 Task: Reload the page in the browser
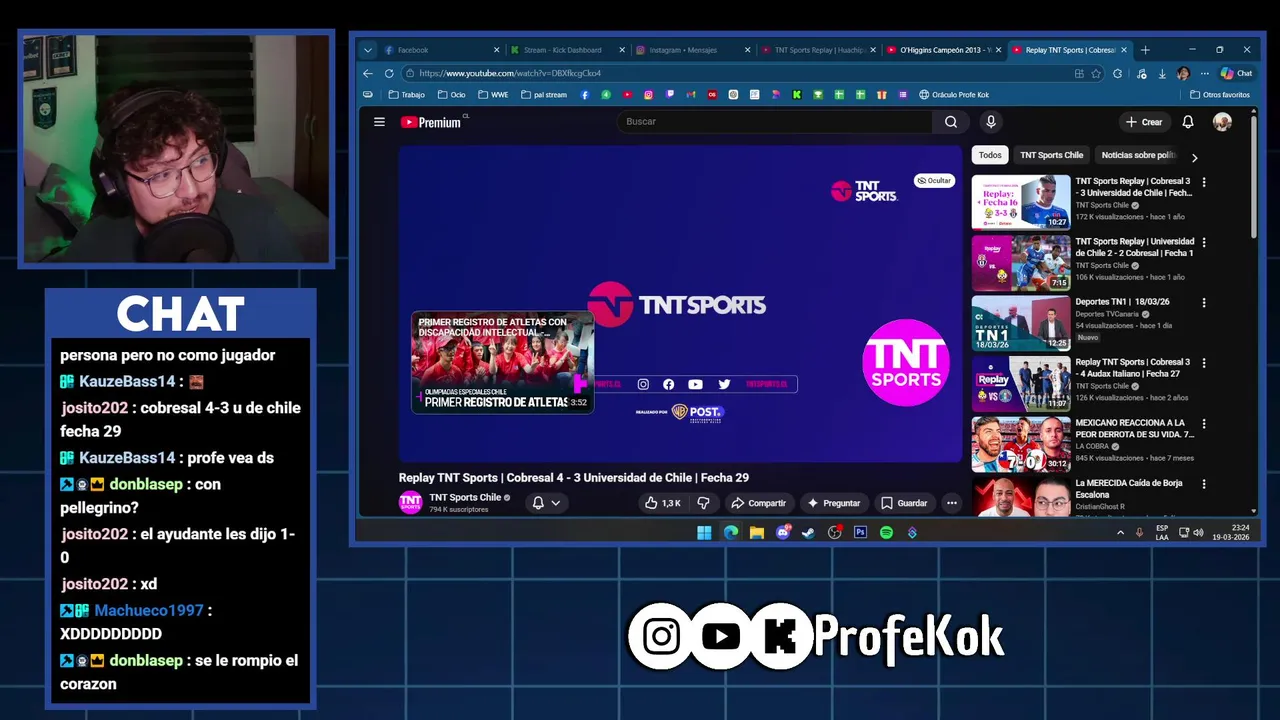point(389,73)
